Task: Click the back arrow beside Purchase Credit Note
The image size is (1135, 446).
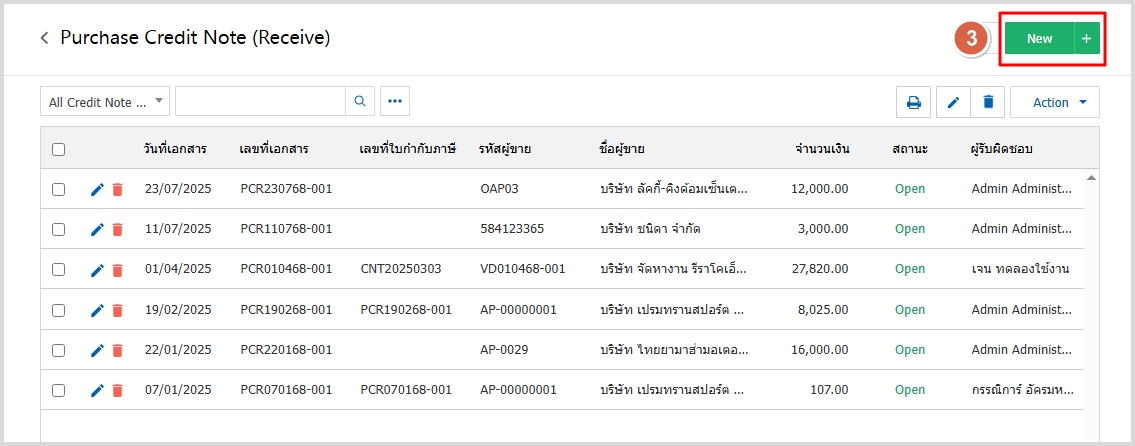Action: point(44,38)
